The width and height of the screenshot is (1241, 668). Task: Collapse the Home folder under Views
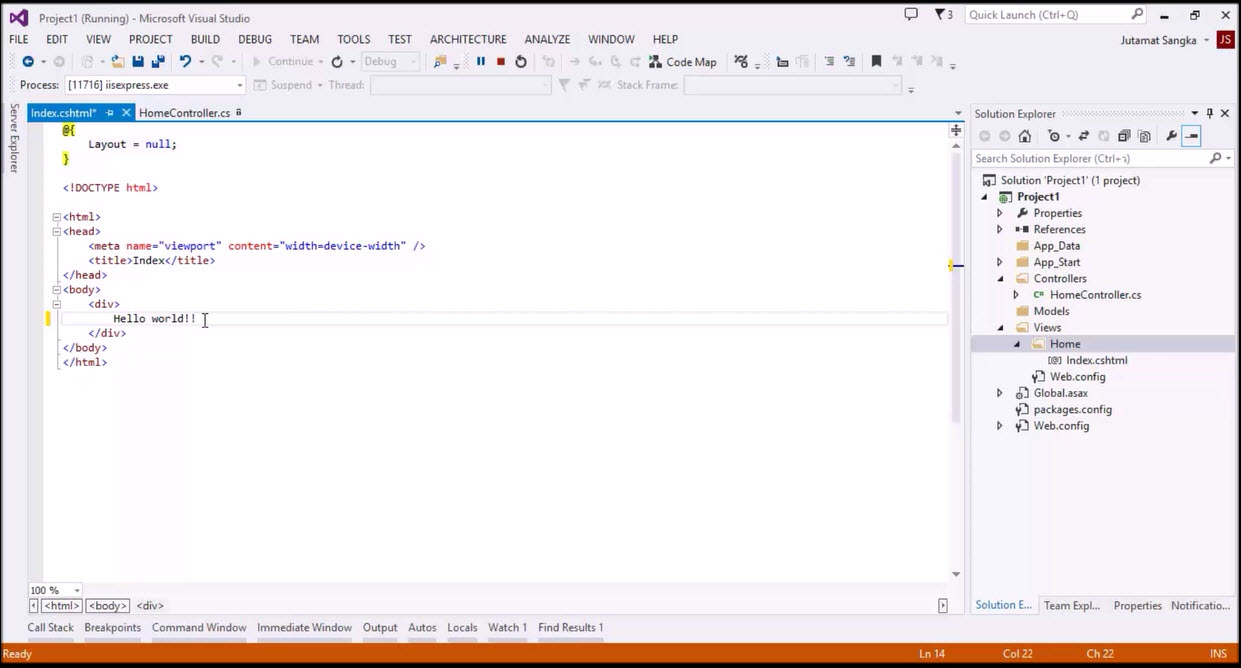1017,343
